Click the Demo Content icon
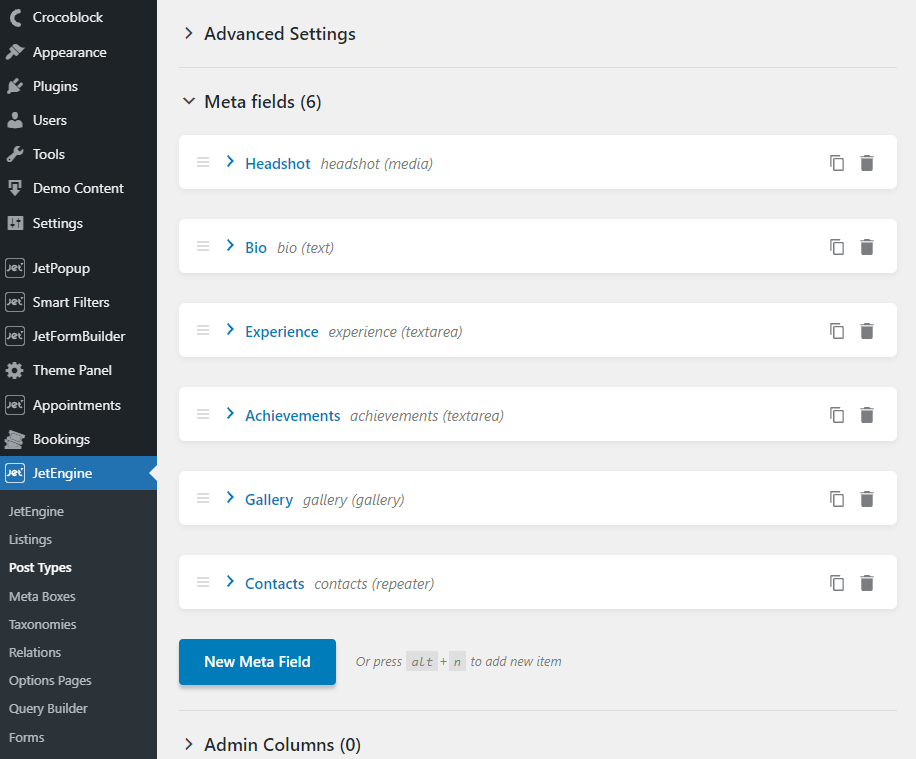916x759 pixels. click(x=15, y=188)
